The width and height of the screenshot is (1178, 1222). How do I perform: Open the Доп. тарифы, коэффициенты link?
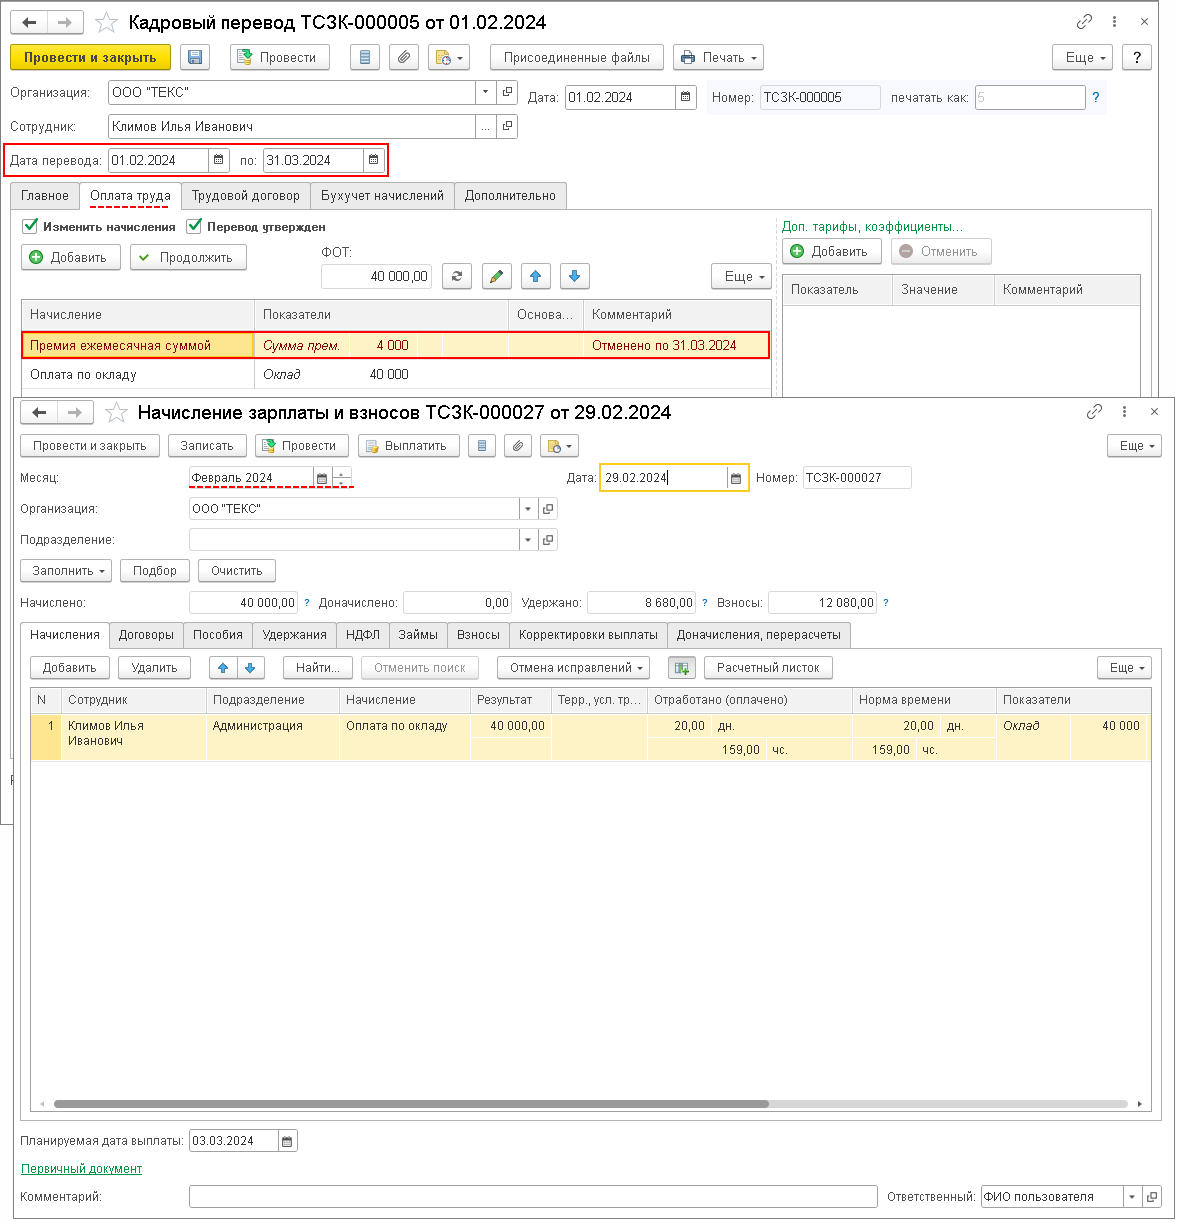click(872, 227)
